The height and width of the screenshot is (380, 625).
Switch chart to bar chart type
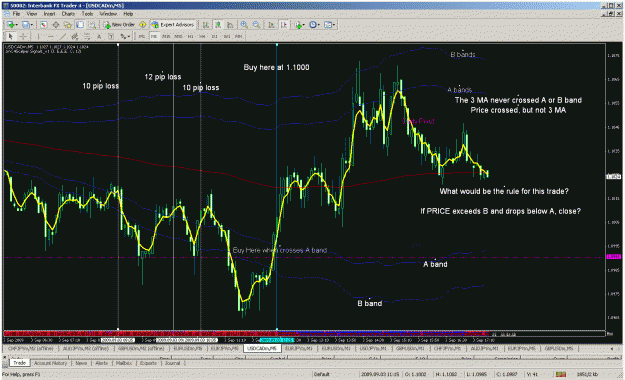pyautogui.click(x=205, y=25)
